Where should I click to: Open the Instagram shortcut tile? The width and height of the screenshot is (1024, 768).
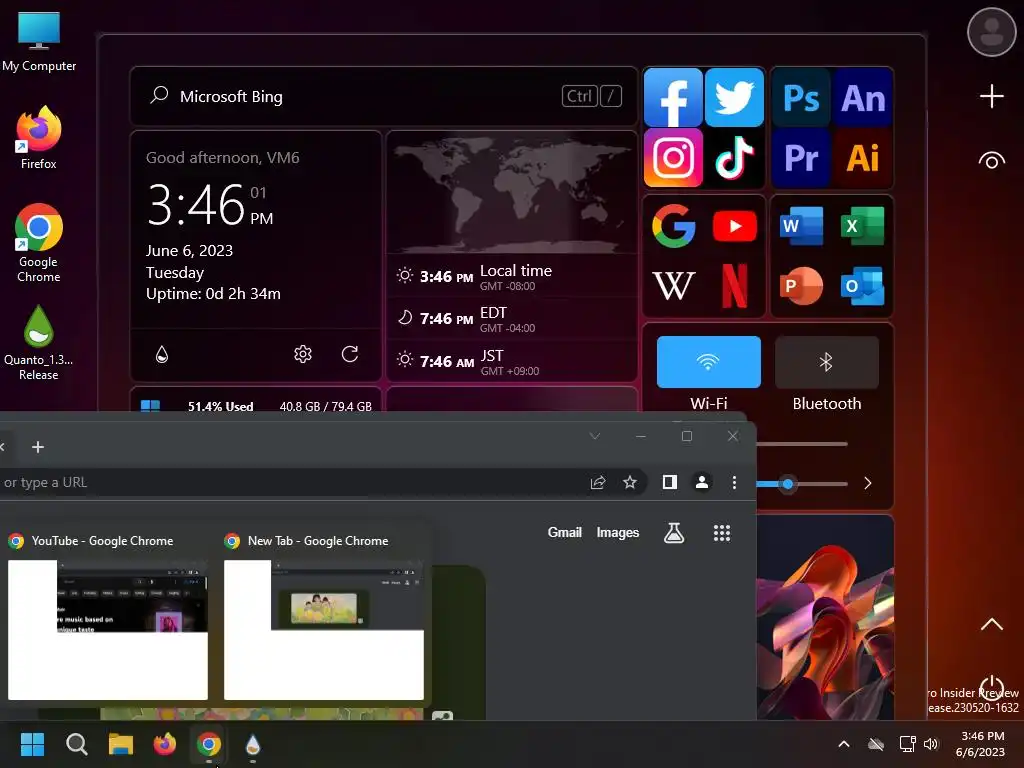[673, 157]
